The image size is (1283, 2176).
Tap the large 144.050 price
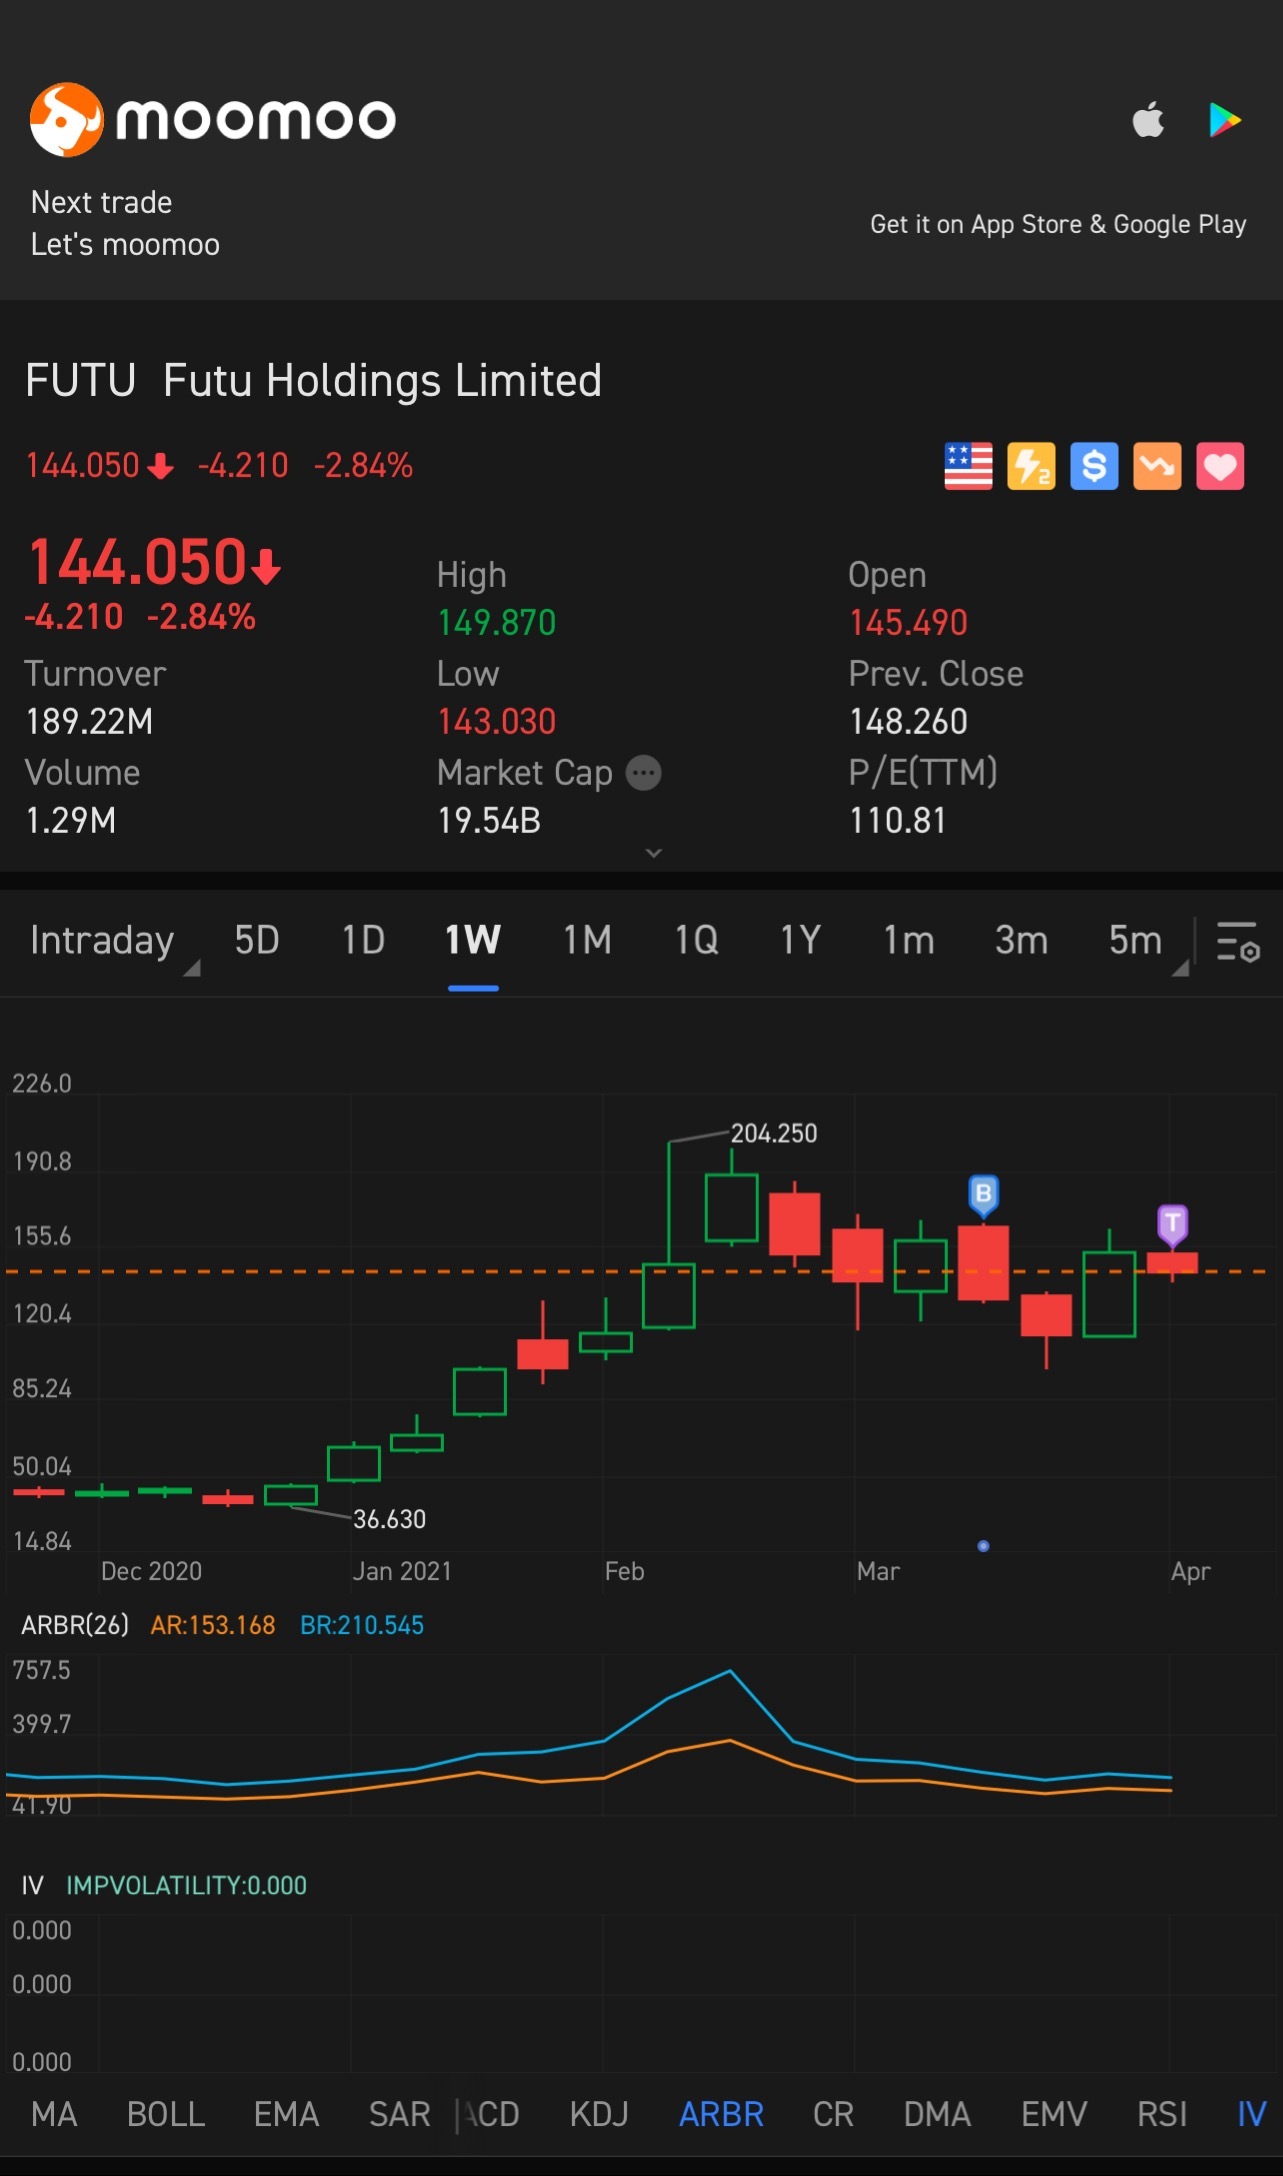pyautogui.click(x=154, y=561)
